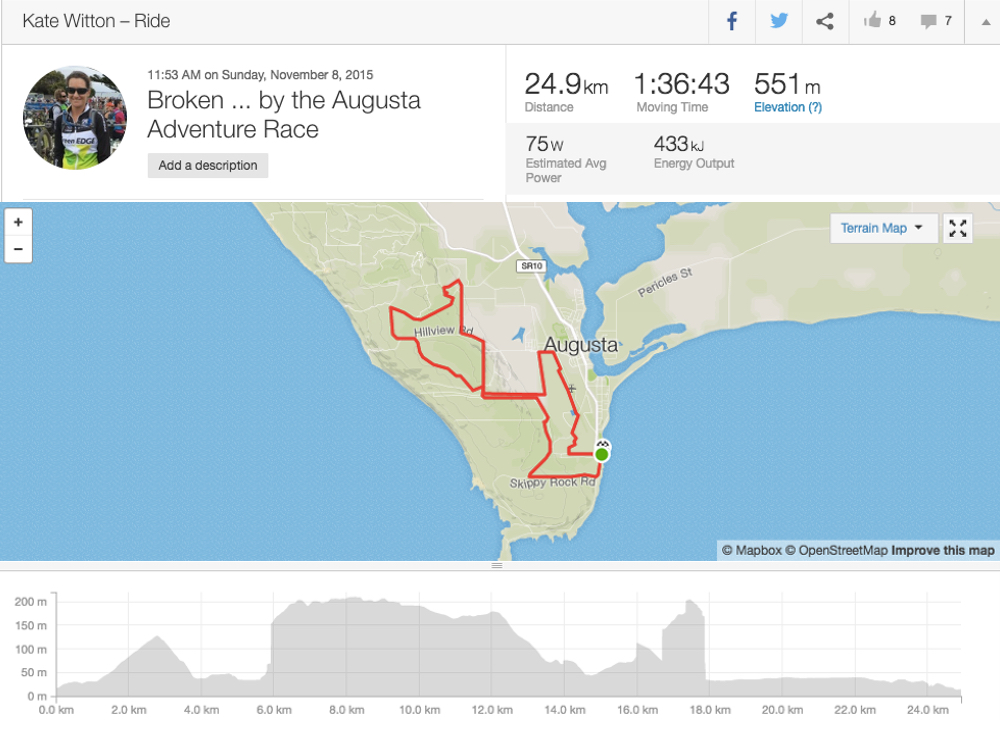Zoom in on map with plus

(18, 222)
